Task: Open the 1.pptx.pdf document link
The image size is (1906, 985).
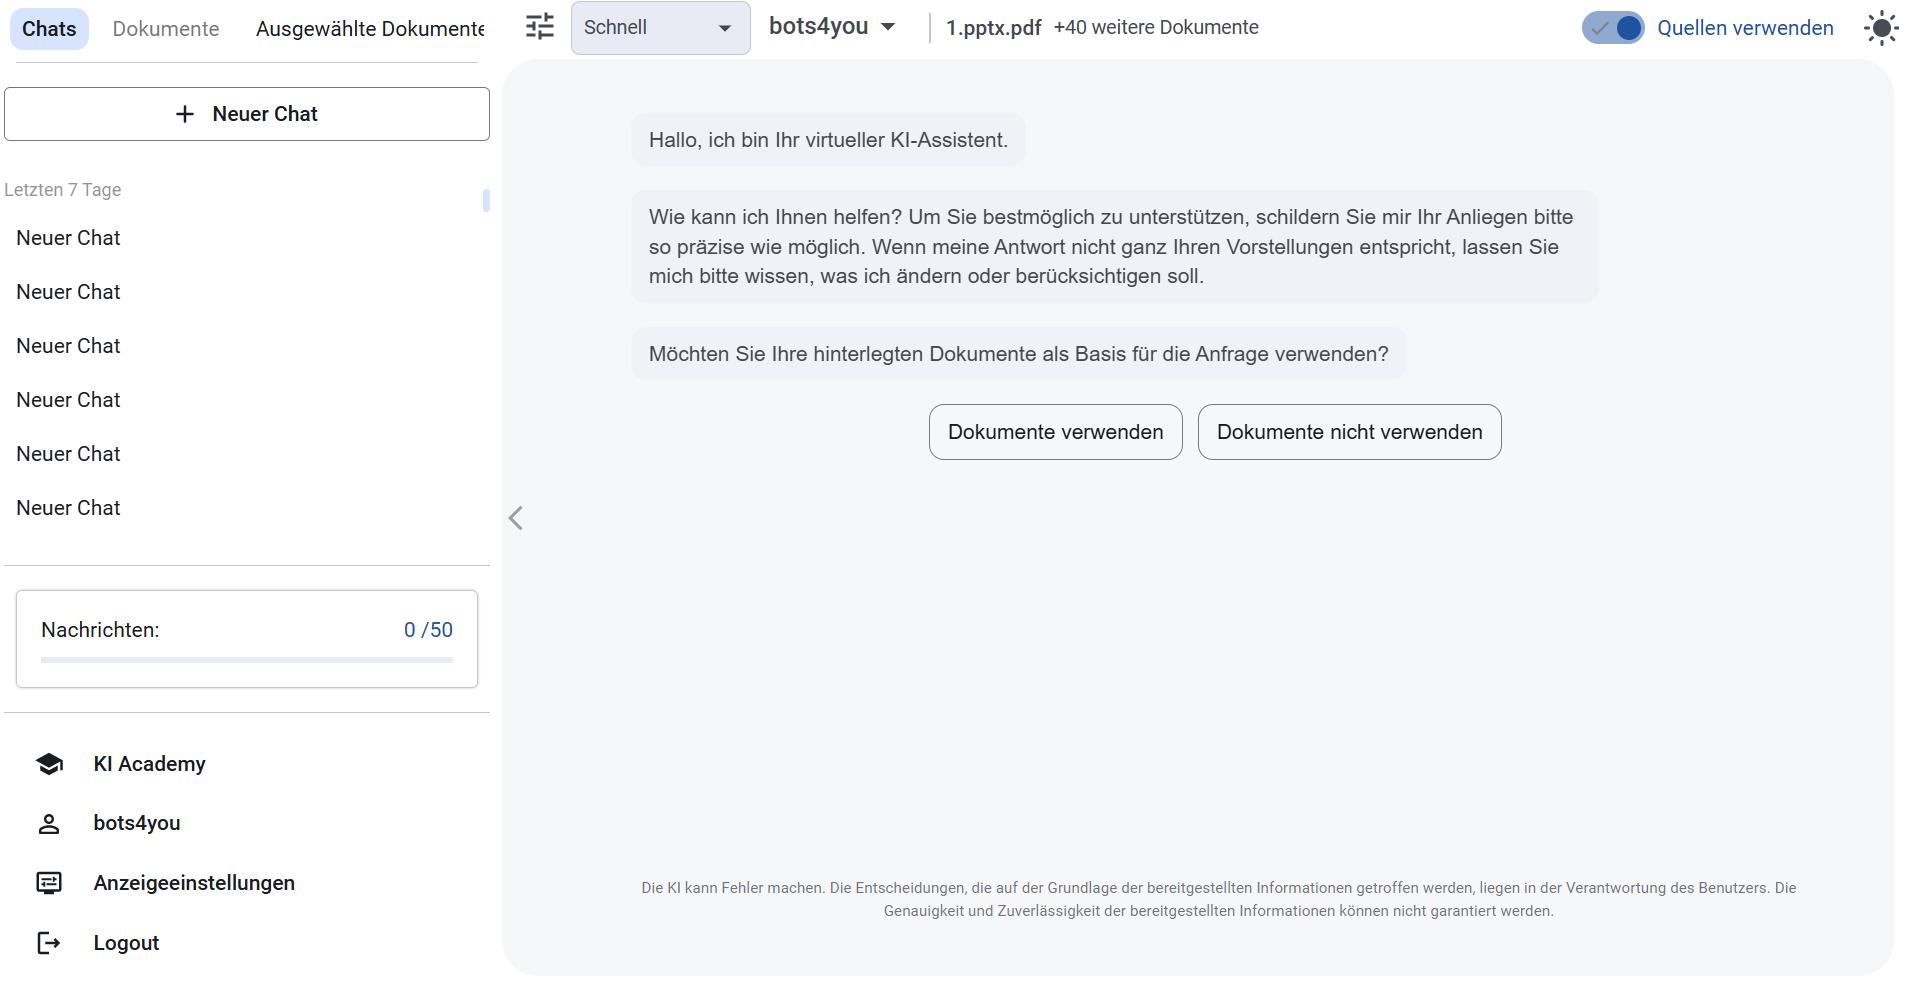Action: pyautogui.click(x=993, y=28)
